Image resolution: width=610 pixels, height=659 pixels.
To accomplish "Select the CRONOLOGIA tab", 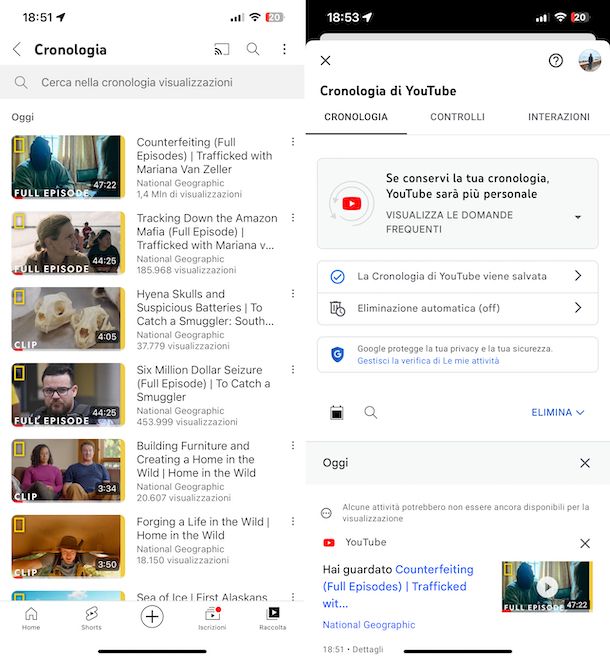I will 356,117.
